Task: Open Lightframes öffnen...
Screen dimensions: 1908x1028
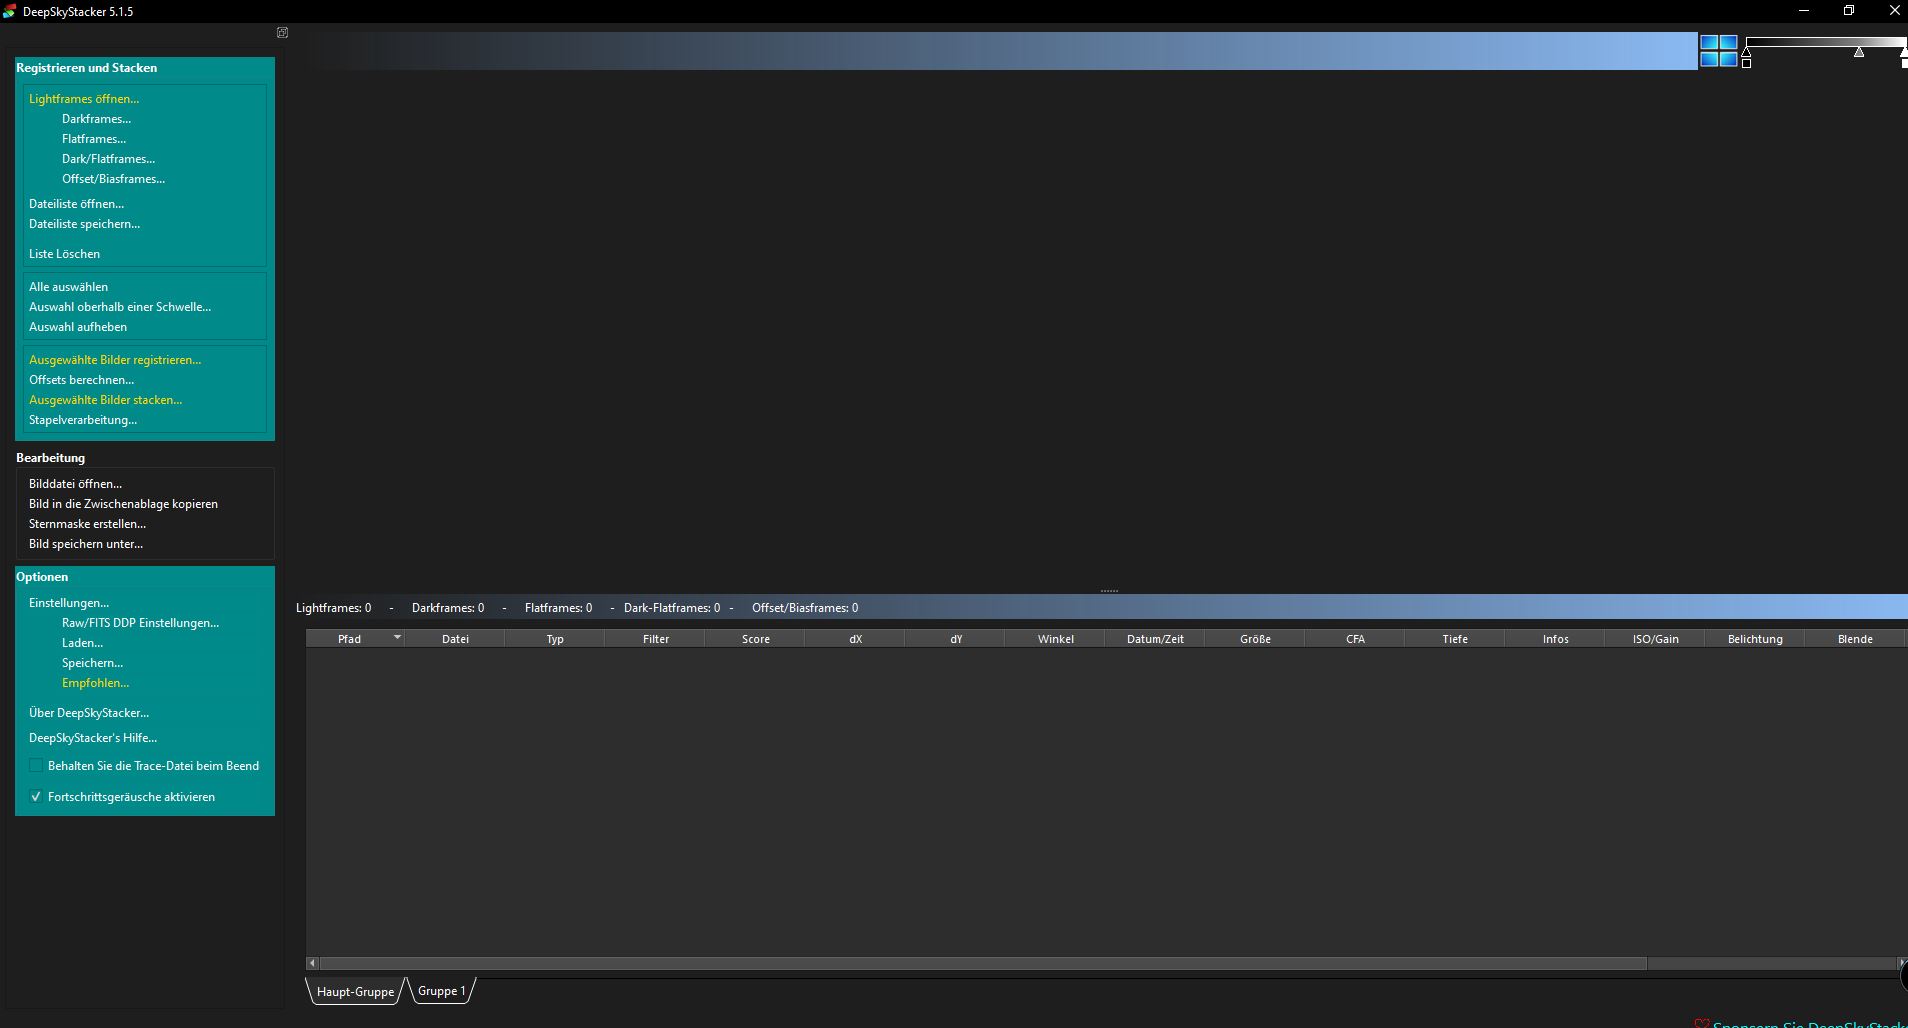Action: point(84,99)
